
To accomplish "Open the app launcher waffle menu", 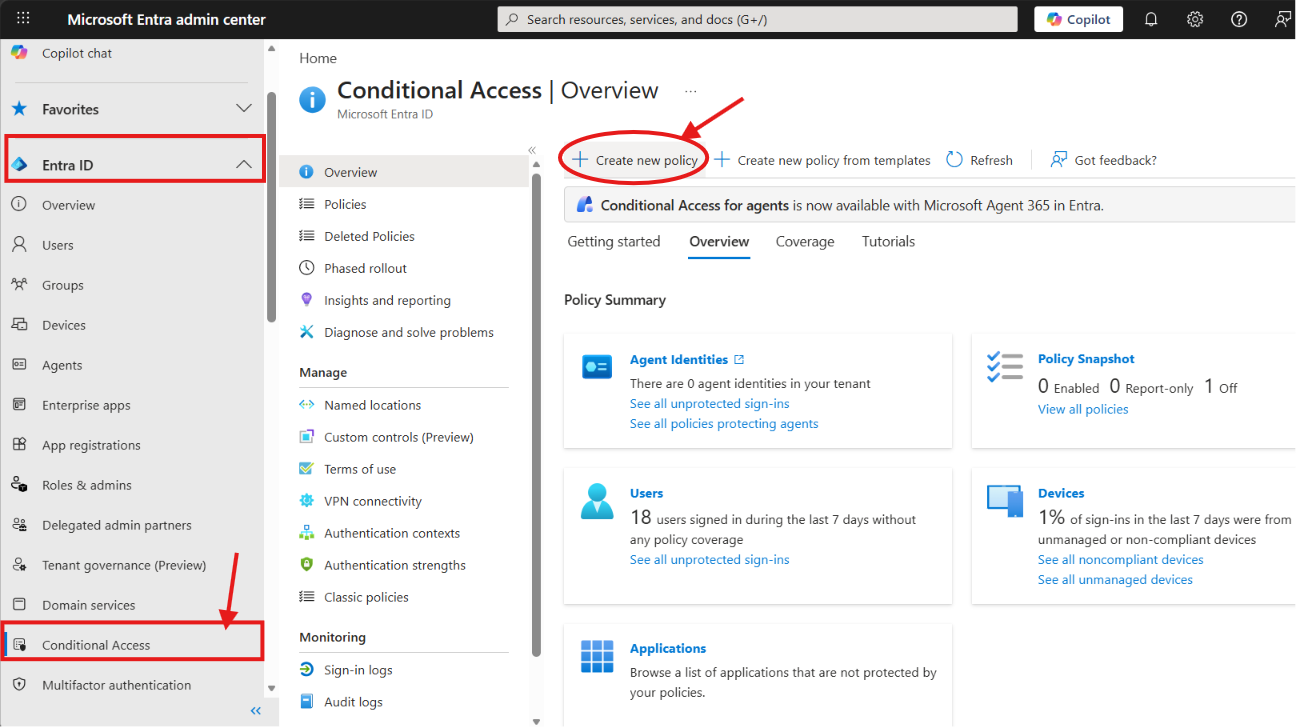I will tap(24, 19).
